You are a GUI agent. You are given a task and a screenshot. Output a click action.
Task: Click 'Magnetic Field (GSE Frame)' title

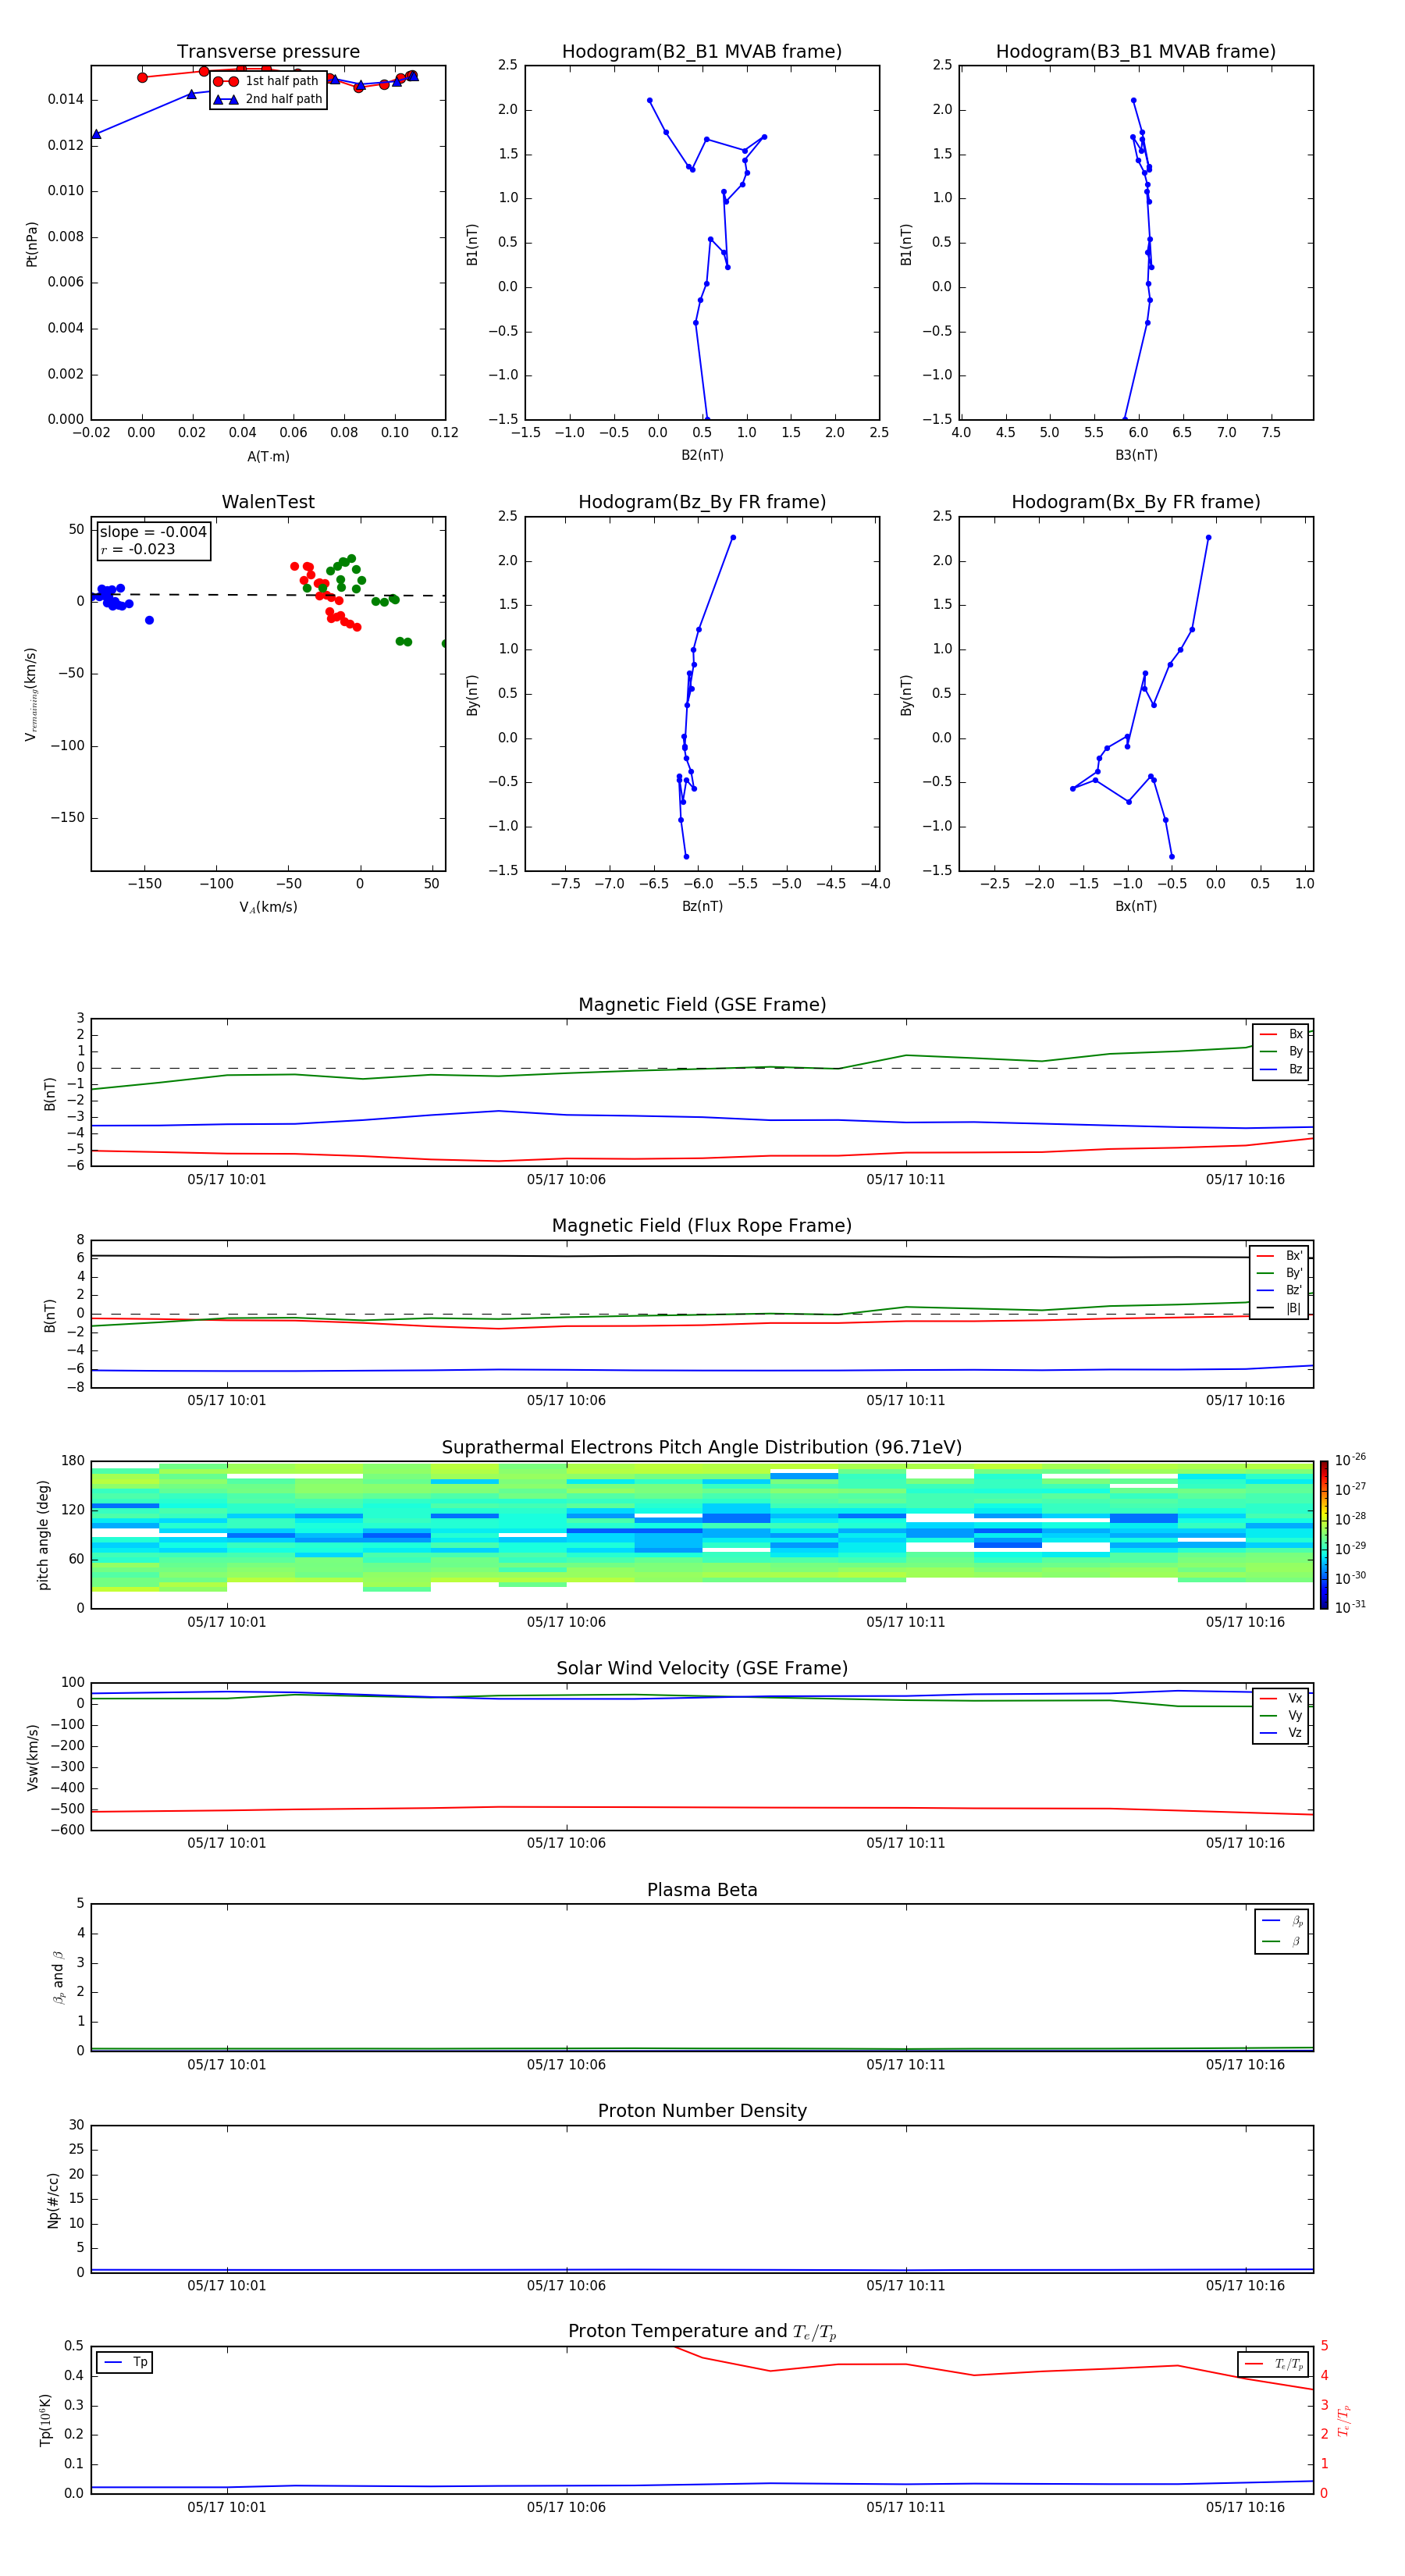(702, 1005)
